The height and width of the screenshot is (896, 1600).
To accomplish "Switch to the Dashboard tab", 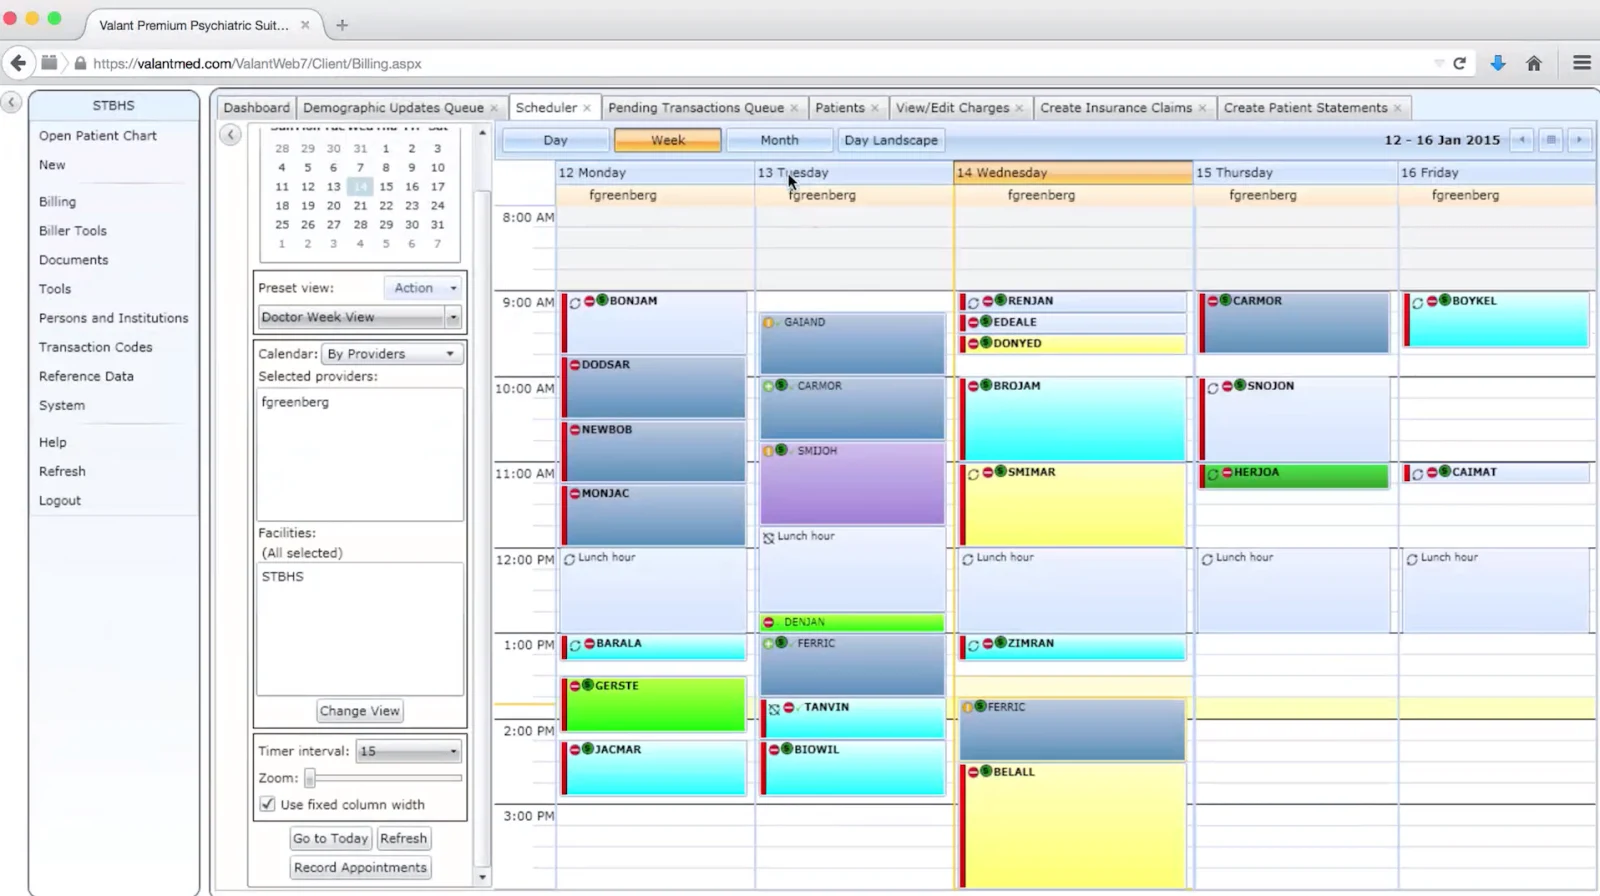I will [256, 107].
